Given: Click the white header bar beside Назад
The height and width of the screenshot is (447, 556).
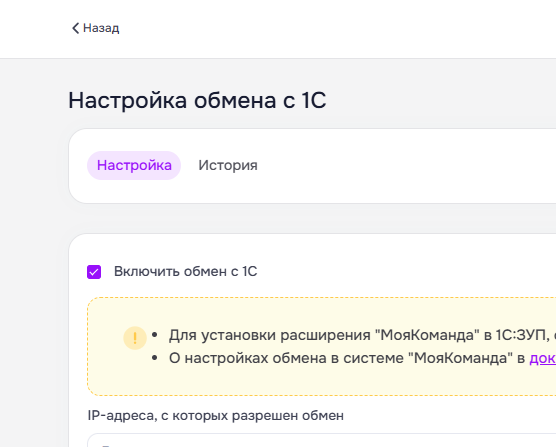Looking at the screenshot, I should click(x=319, y=28).
